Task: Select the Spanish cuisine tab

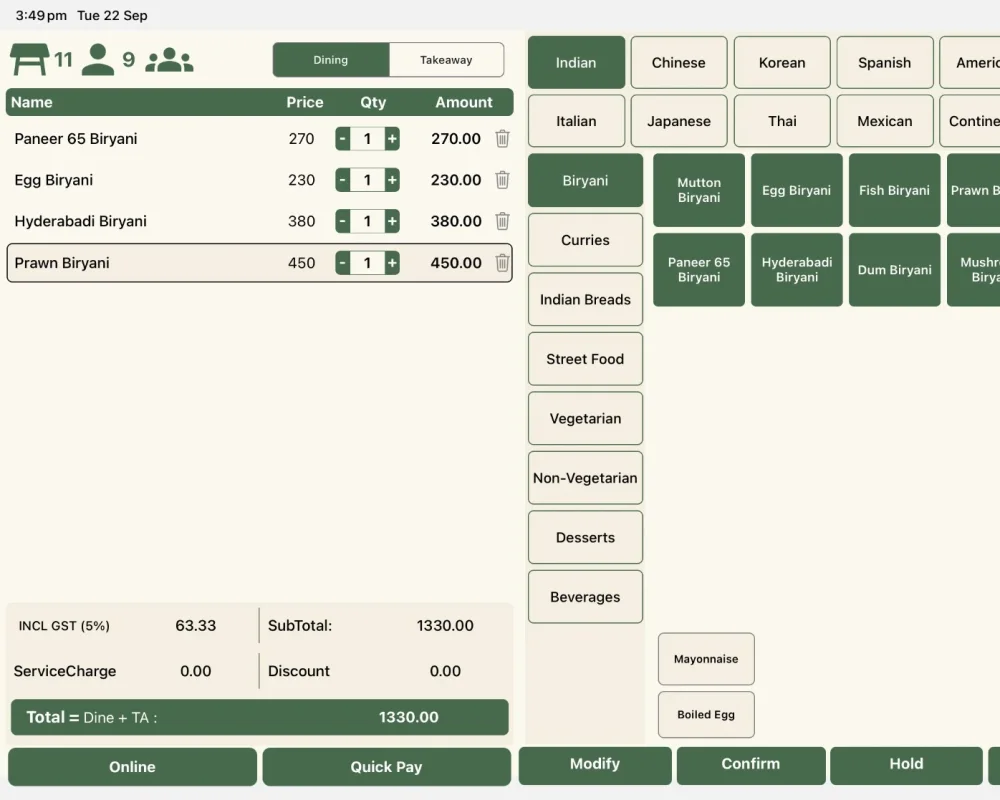Action: pos(885,63)
